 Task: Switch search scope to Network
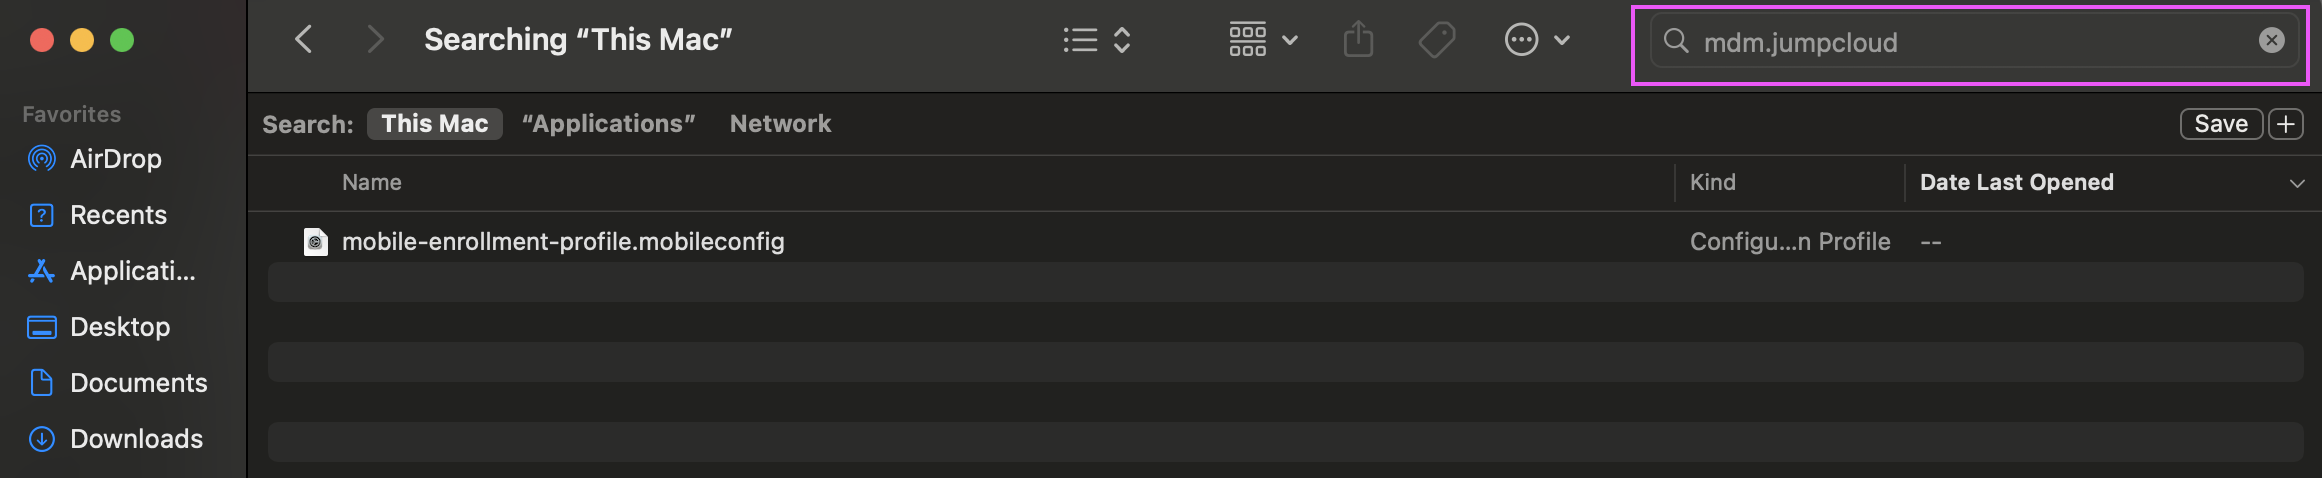click(x=780, y=124)
